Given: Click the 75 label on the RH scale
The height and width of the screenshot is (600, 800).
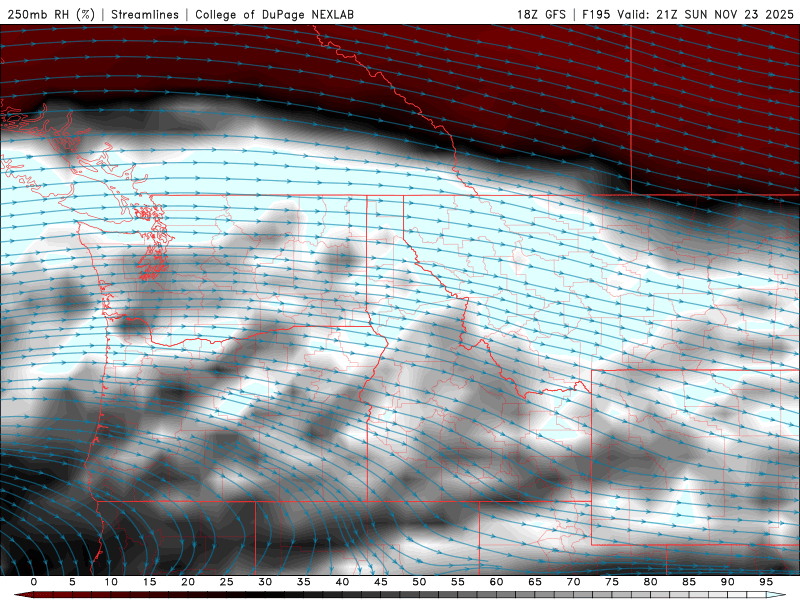Looking at the screenshot, I should (x=612, y=582).
